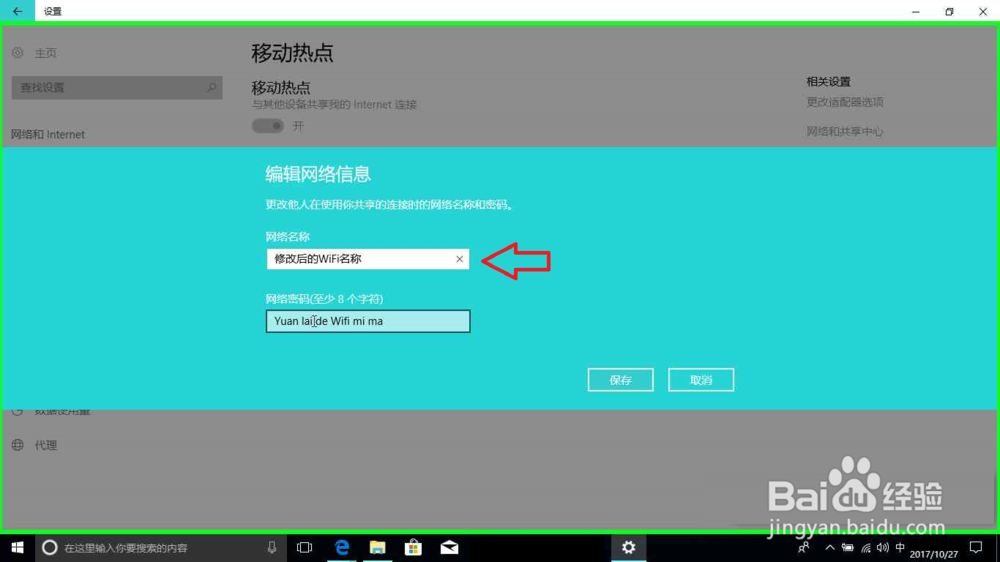Launch Microsoft Edge from the taskbar
Viewport: 1000px width, 562px height.
pos(342,547)
